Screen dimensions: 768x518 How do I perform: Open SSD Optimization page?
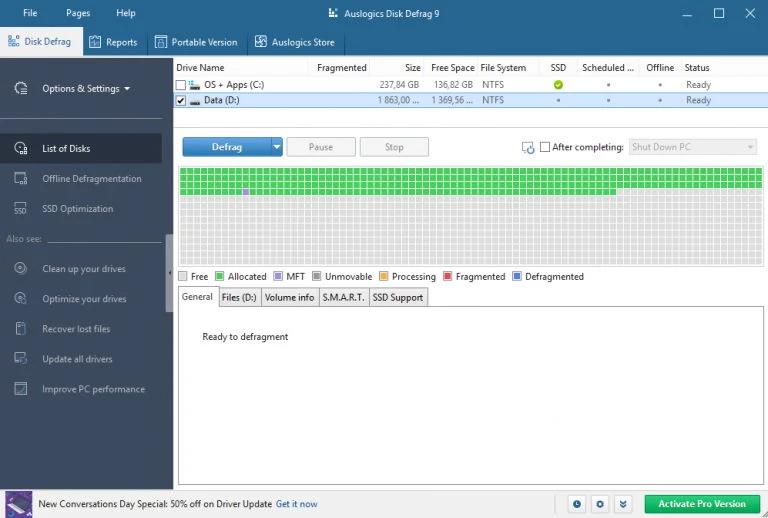77,209
